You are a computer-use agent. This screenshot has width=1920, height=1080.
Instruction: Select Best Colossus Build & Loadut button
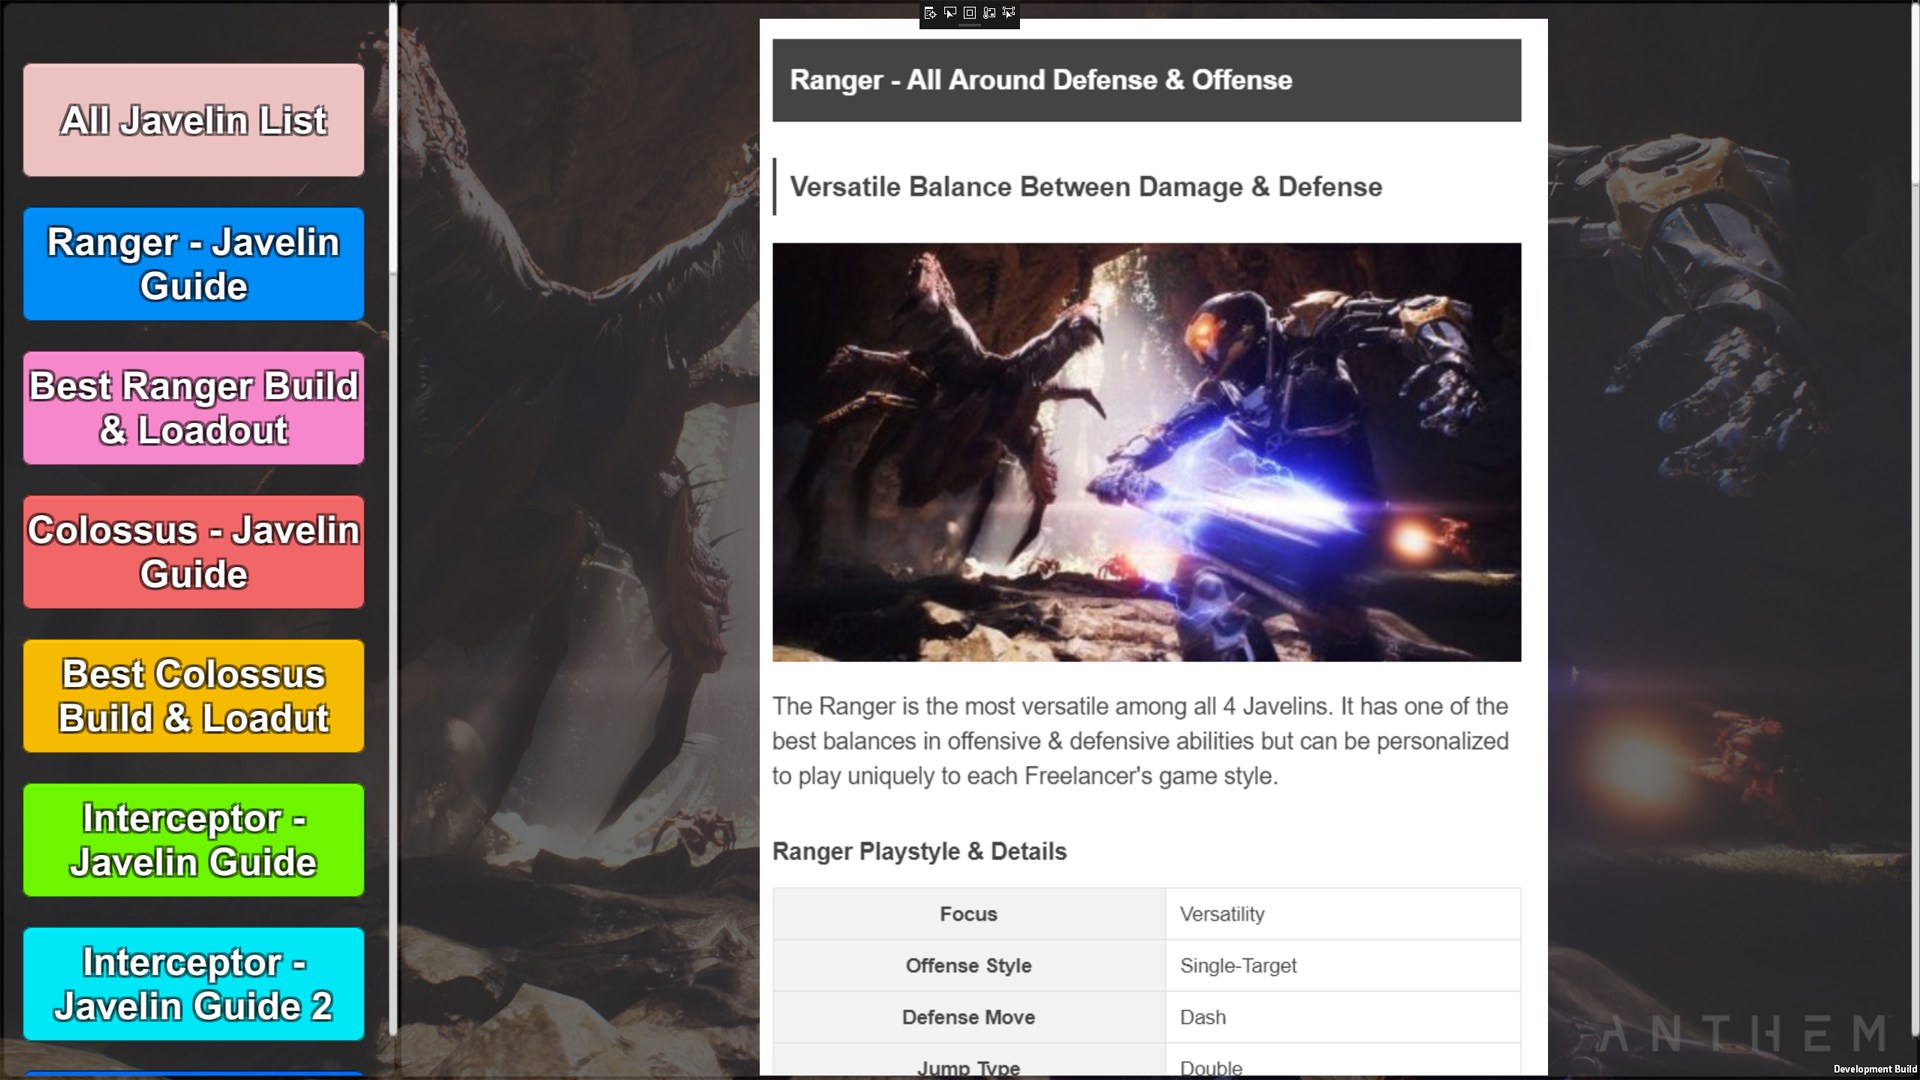point(194,696)
